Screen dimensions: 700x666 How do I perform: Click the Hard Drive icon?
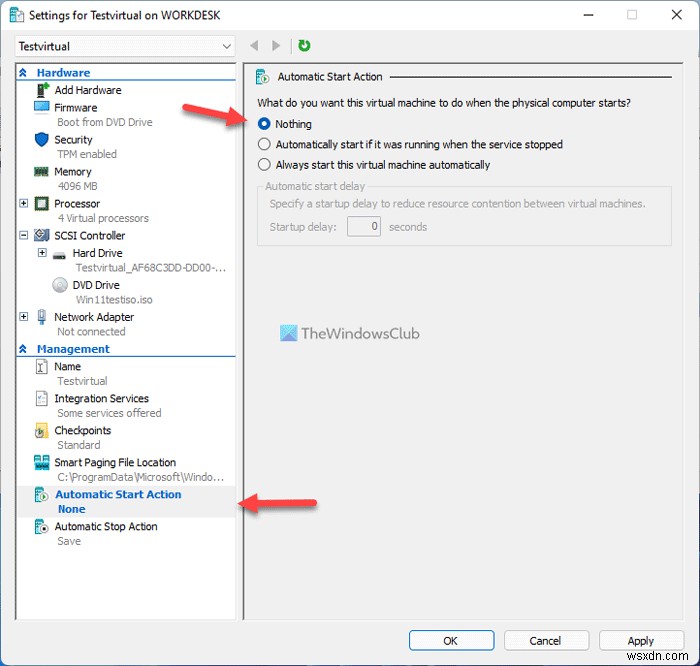[59, 256]
